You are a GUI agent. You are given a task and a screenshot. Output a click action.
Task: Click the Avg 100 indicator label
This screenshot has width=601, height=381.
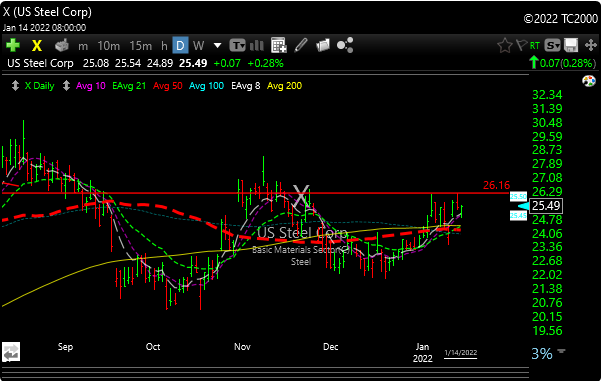[x=207, y=86]
